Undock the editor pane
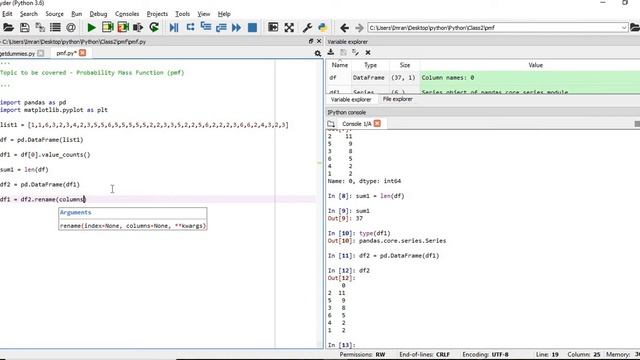640x360 pixels. point(311,41)
